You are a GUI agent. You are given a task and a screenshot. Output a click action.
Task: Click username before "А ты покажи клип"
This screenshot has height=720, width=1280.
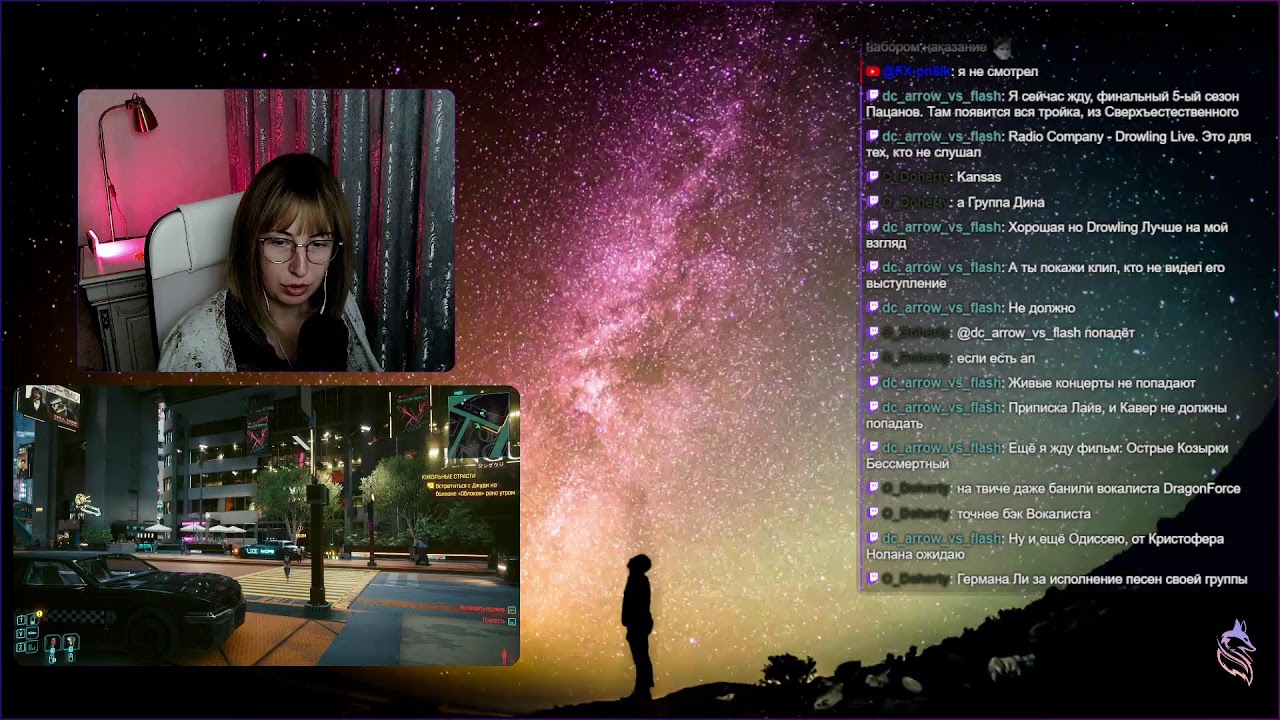(942, 267)
